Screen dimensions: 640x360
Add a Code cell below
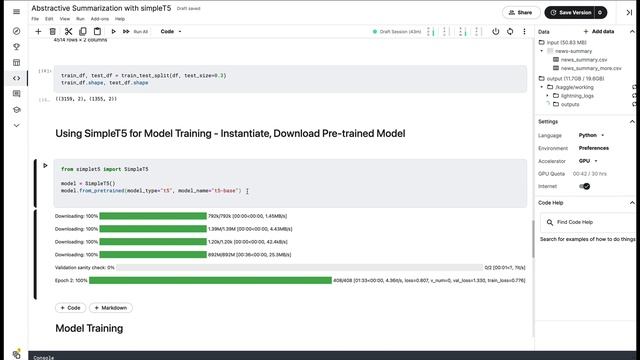pos(70,308)
